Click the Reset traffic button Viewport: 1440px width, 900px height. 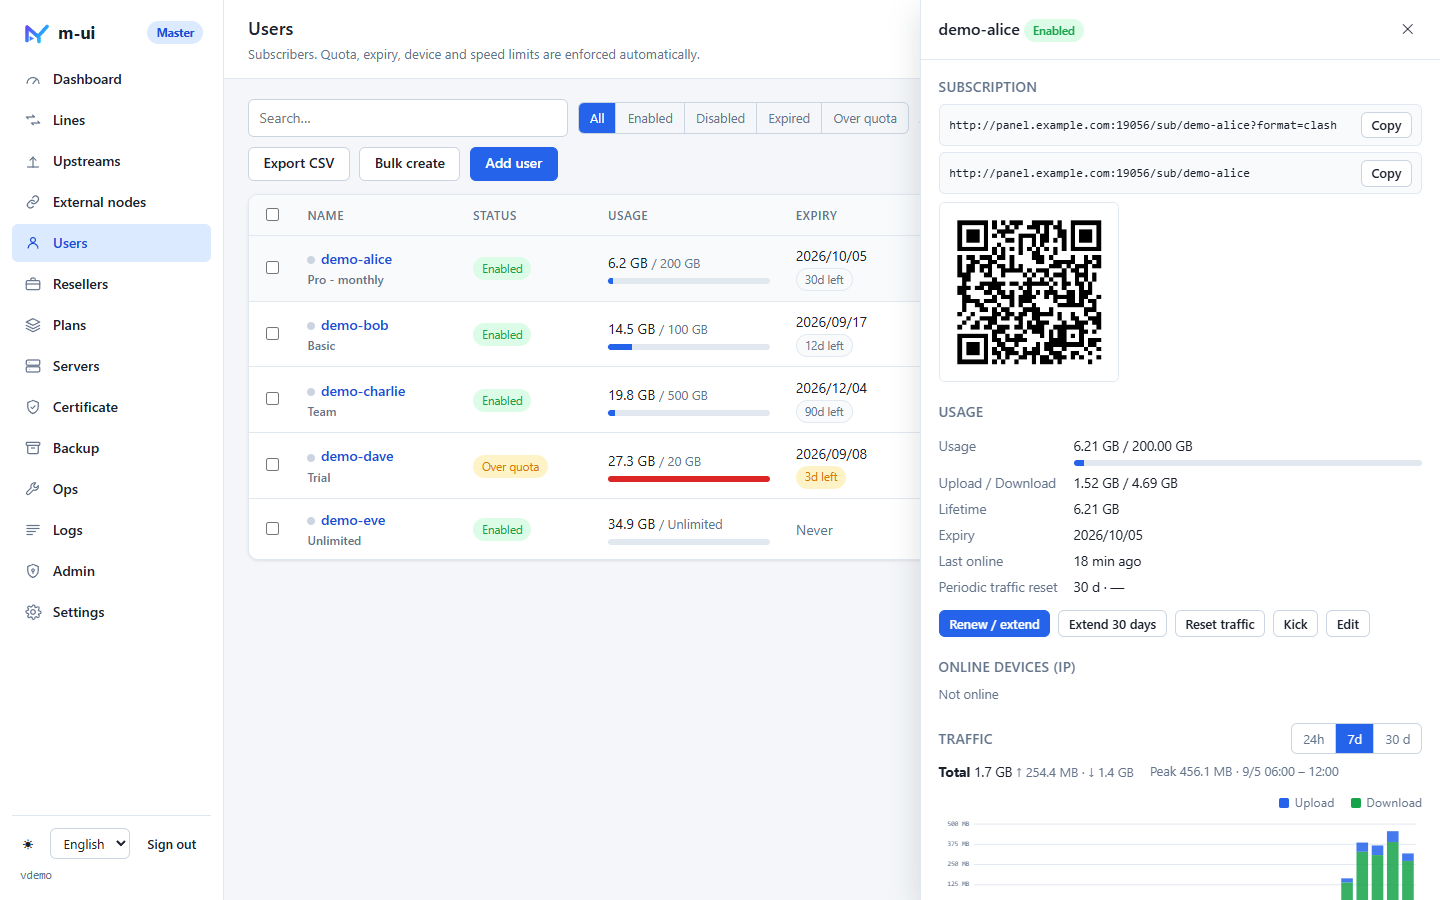(1220, 624)
